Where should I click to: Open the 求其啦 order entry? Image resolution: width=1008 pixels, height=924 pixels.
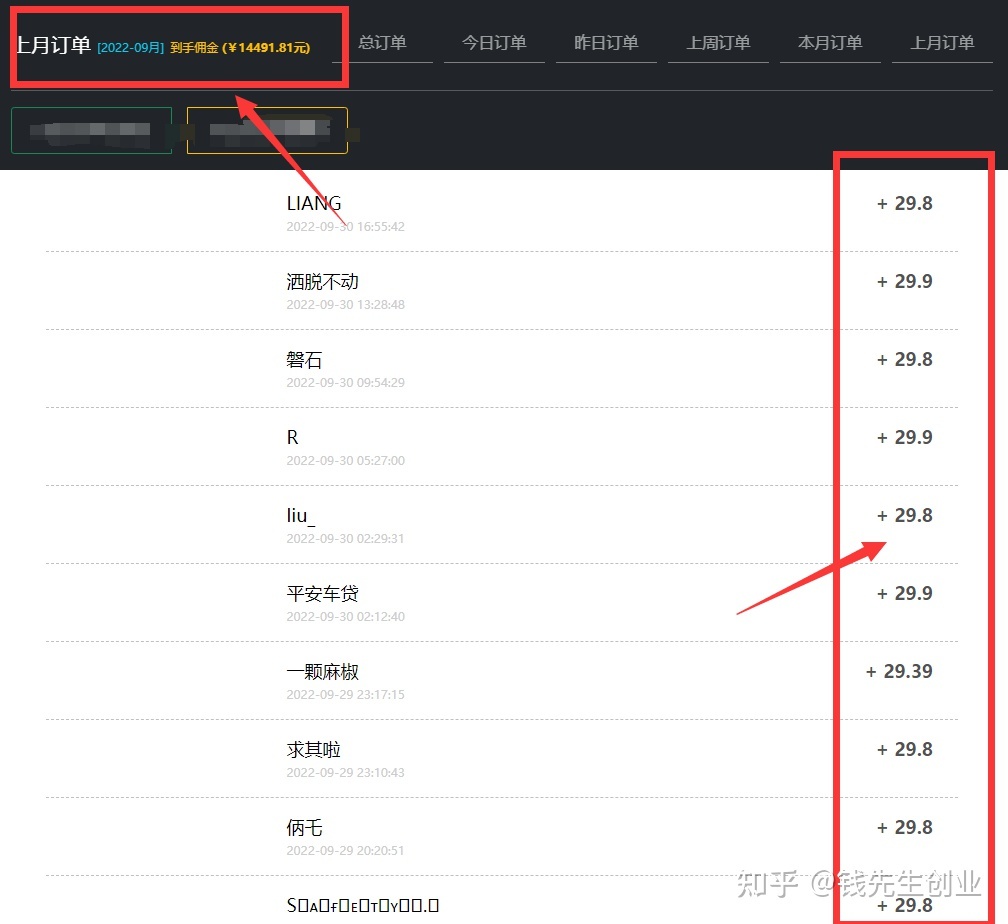tap(313, 750)
